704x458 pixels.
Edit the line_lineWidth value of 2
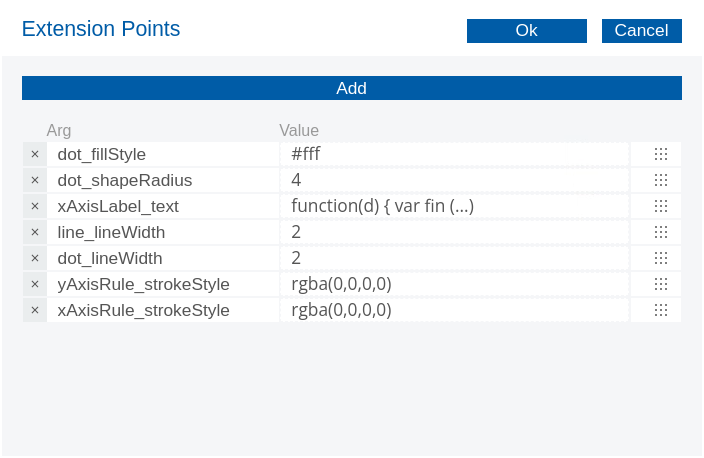(x=454, y=232)
